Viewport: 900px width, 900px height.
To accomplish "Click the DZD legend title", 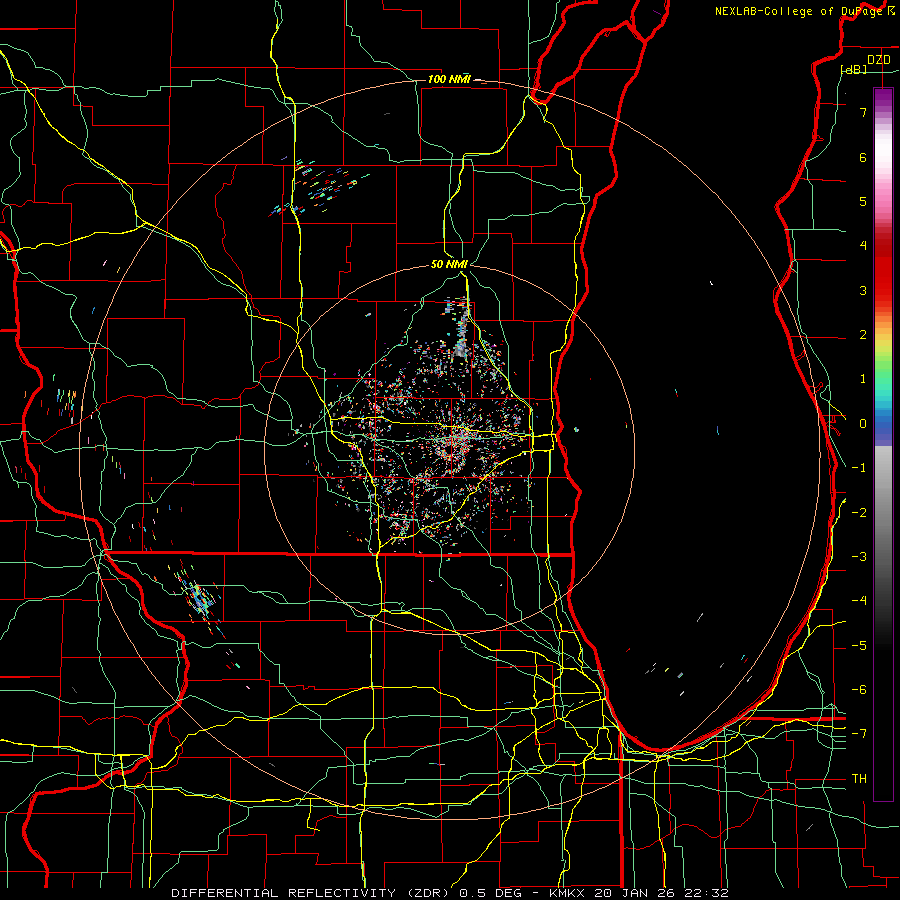I will [x=879, y=60].
